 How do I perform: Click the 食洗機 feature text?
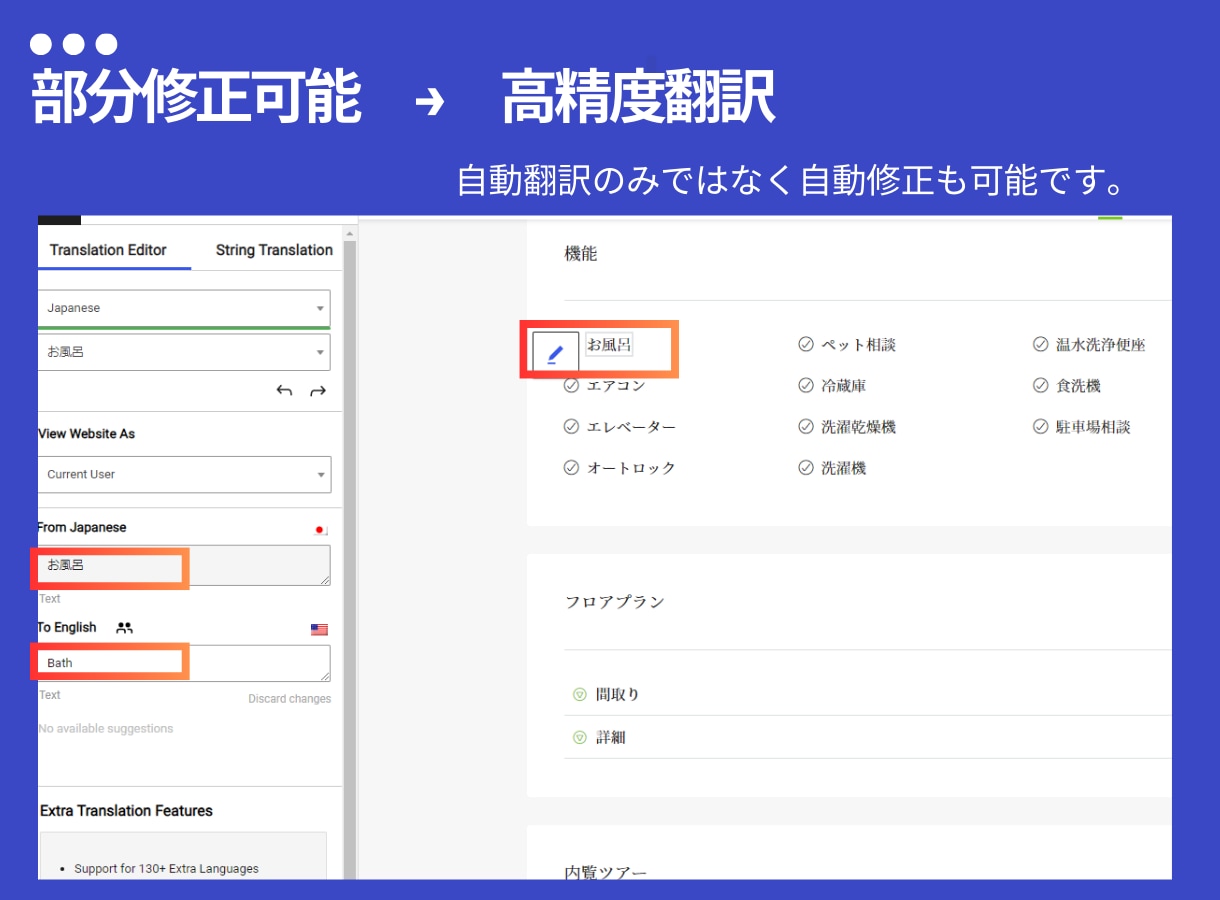(1078, 386)
